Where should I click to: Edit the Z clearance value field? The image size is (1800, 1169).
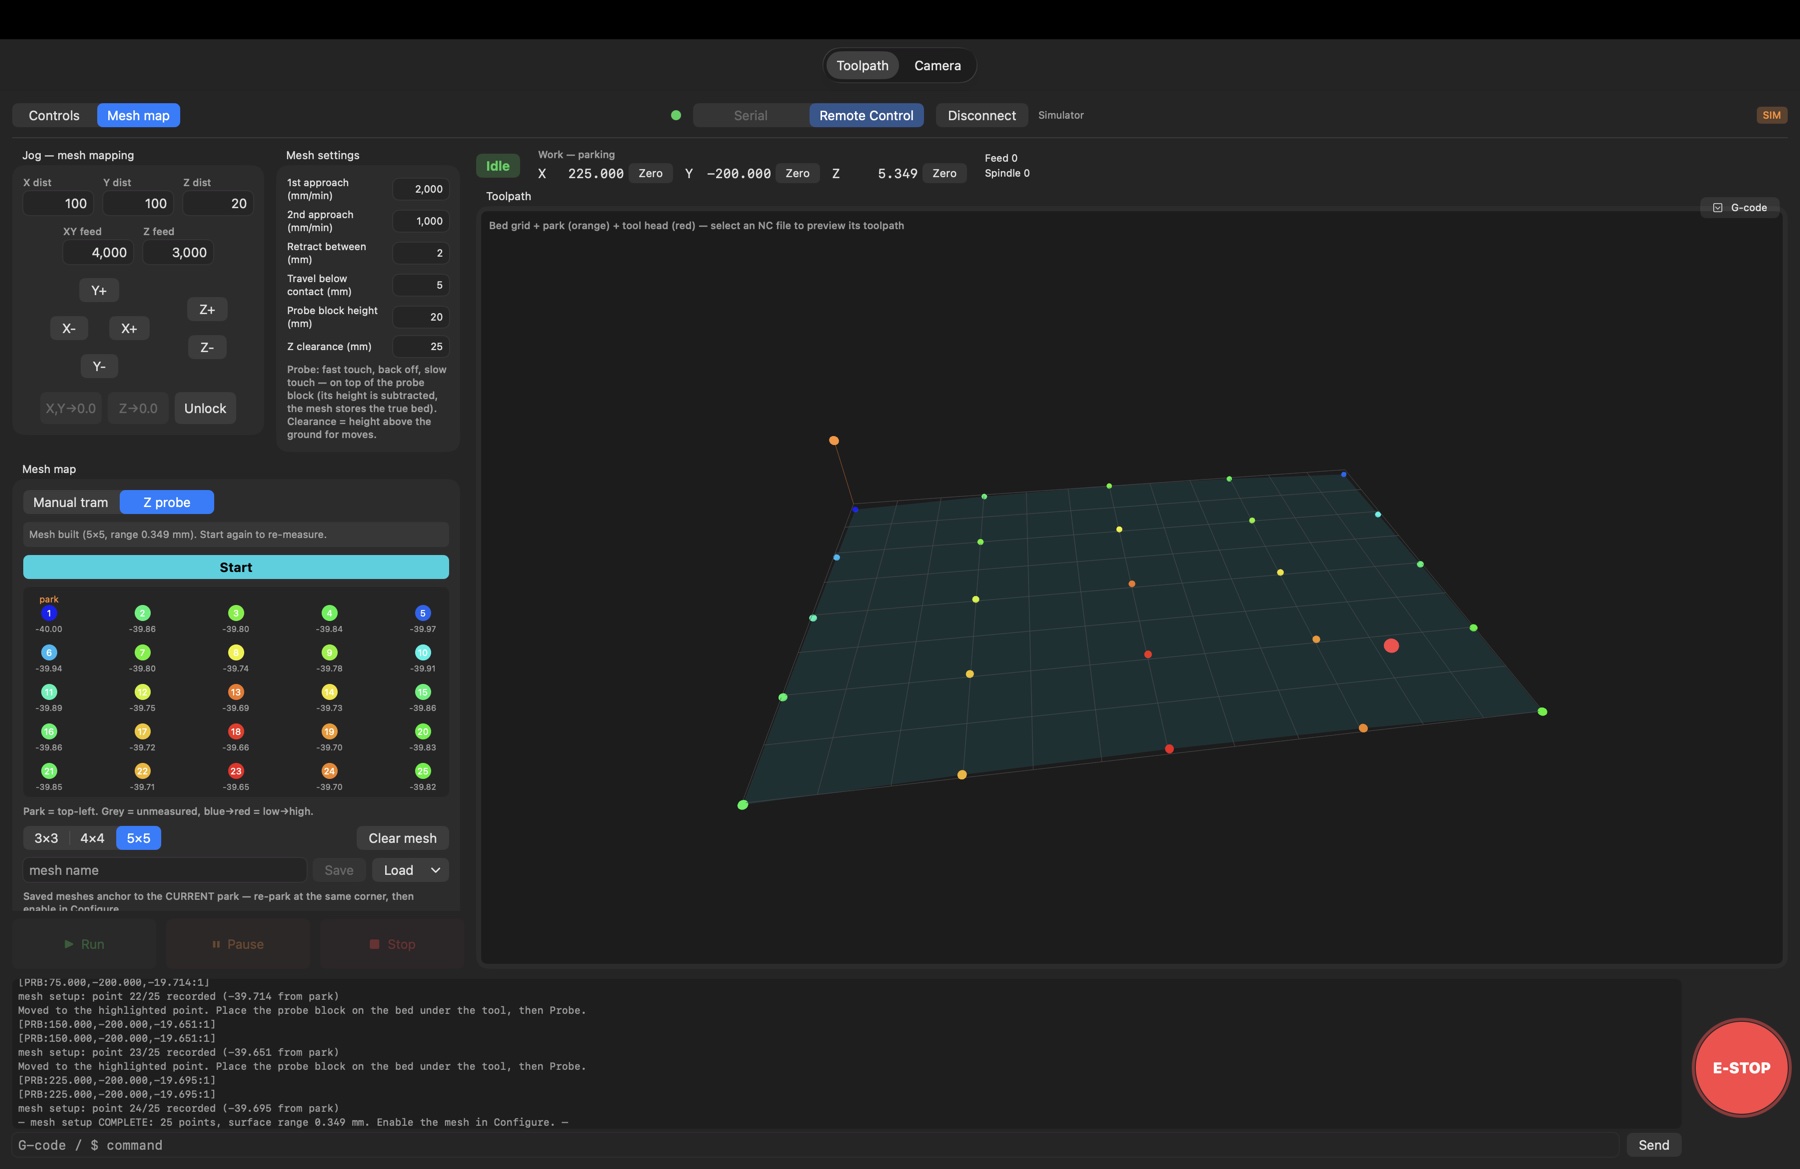pos(420,346)
